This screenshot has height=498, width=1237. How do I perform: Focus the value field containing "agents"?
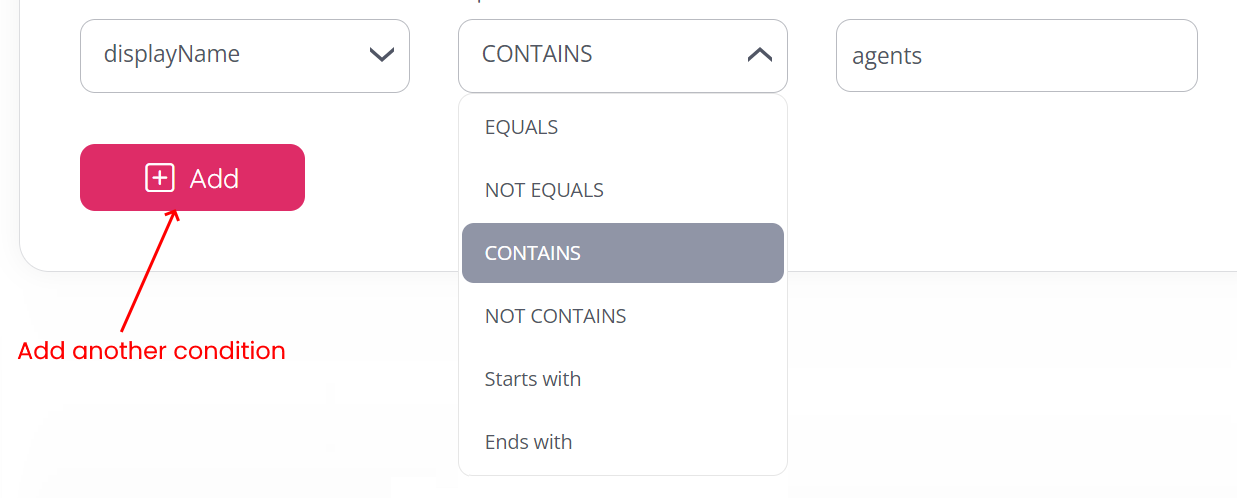(1016, 56)
